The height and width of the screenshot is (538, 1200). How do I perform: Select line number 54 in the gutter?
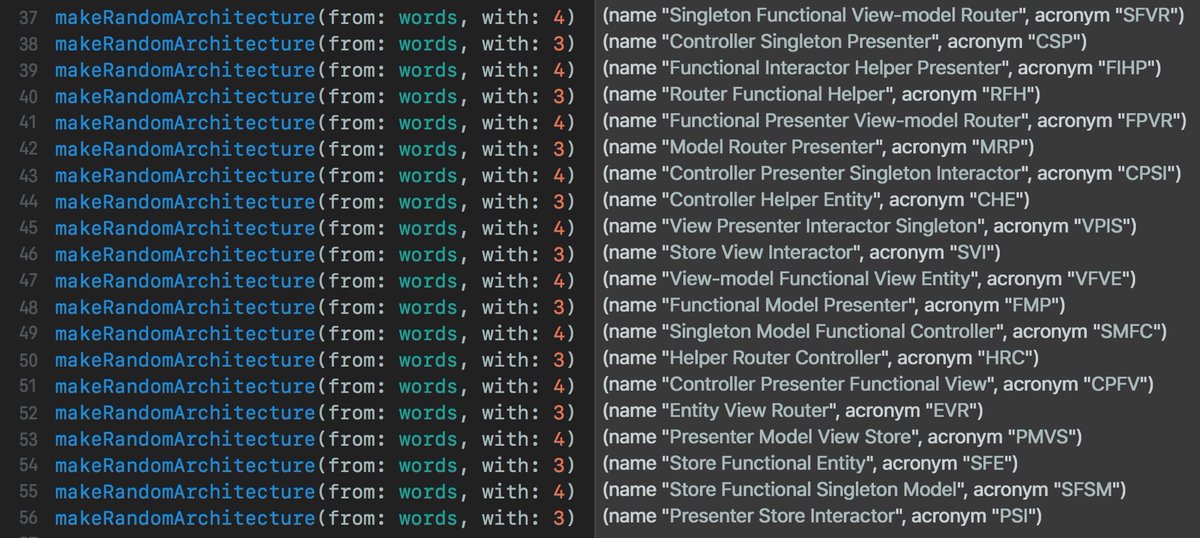26,466
